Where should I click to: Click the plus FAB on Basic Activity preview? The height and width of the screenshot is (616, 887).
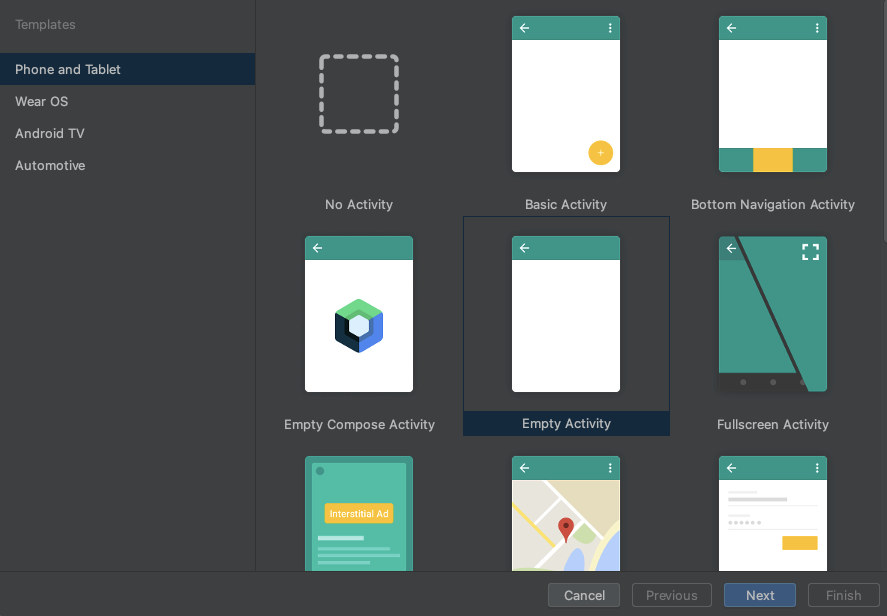pyautogui.click(x=601, y=153)
